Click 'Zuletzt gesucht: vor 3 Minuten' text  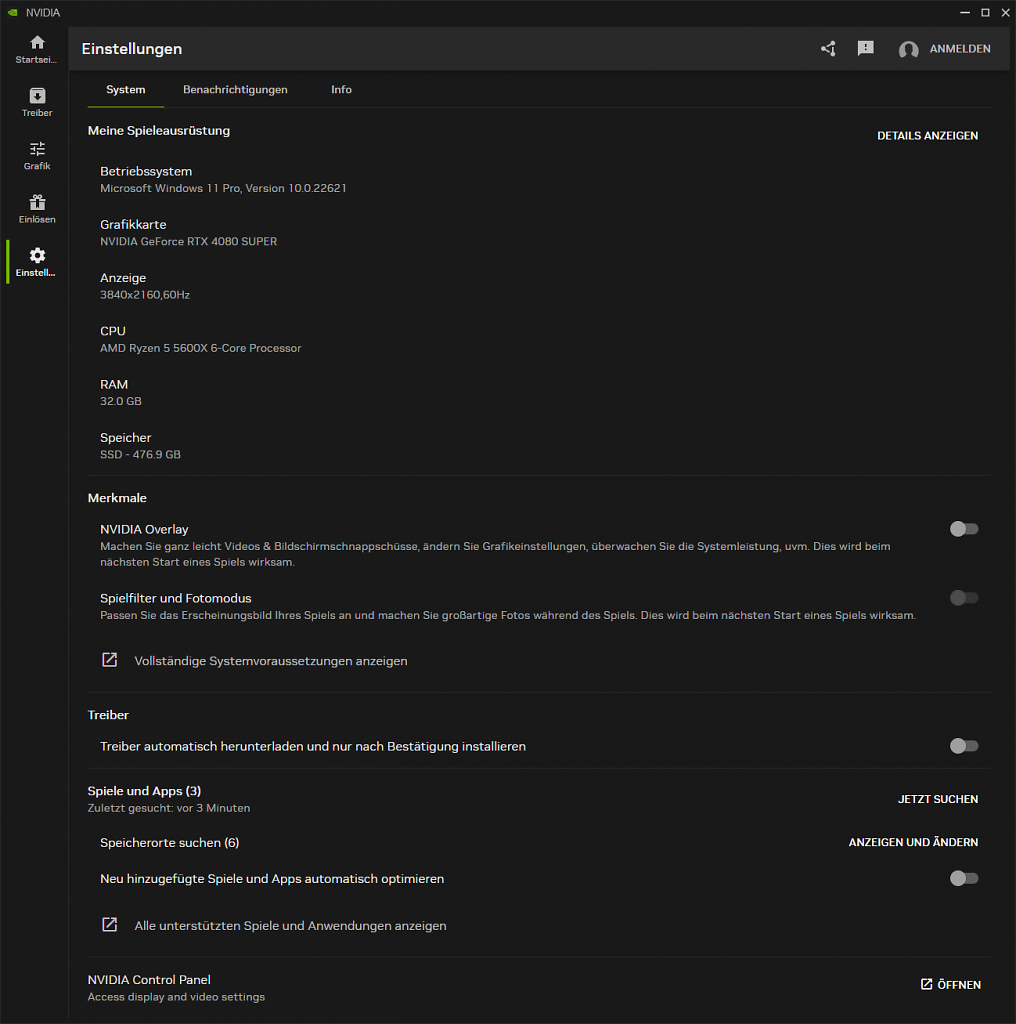(x=169, y=808)
